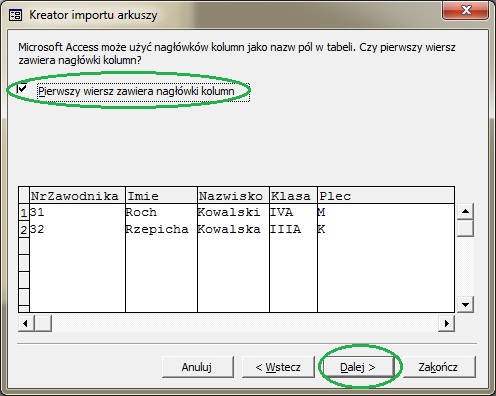Go back with the < Wstecz button

point(278,367)
